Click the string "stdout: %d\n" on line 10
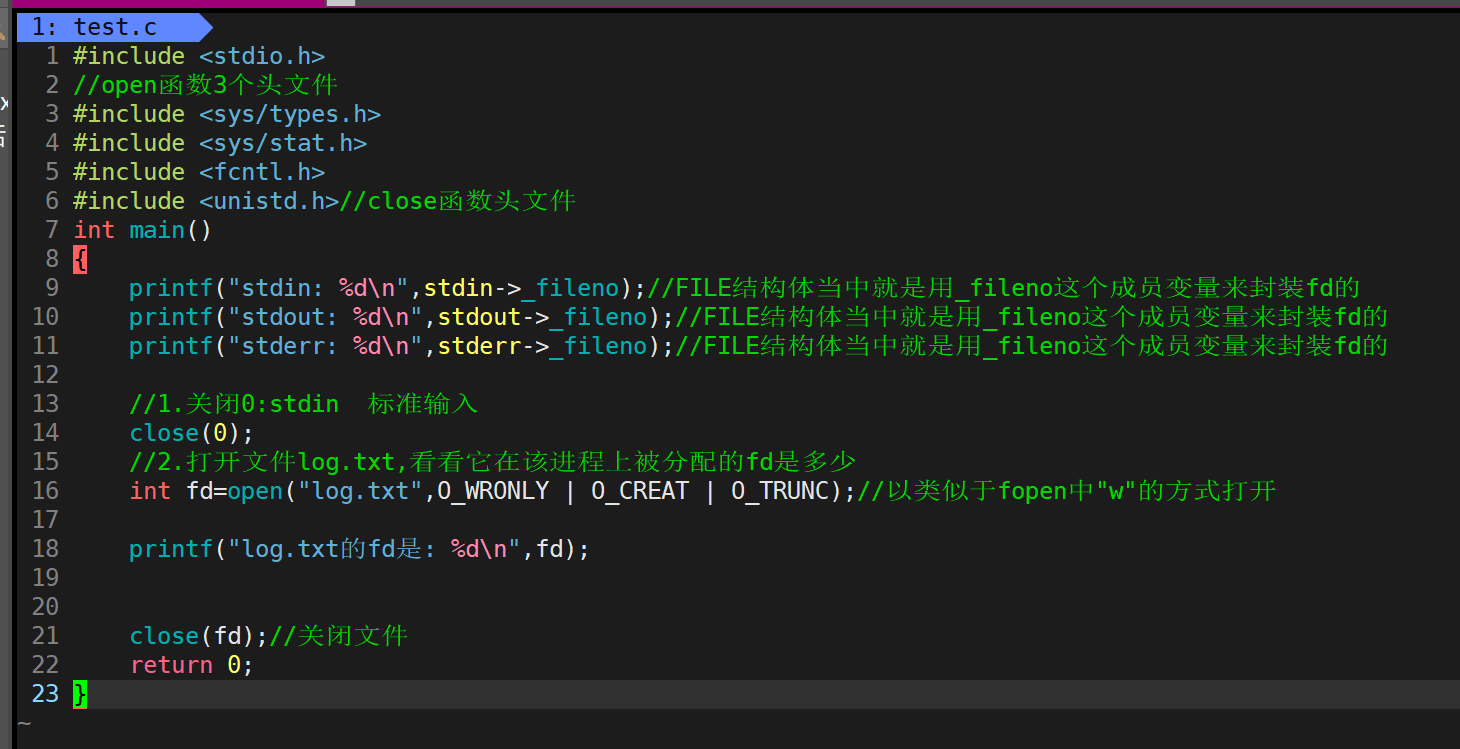 point(325,317)
